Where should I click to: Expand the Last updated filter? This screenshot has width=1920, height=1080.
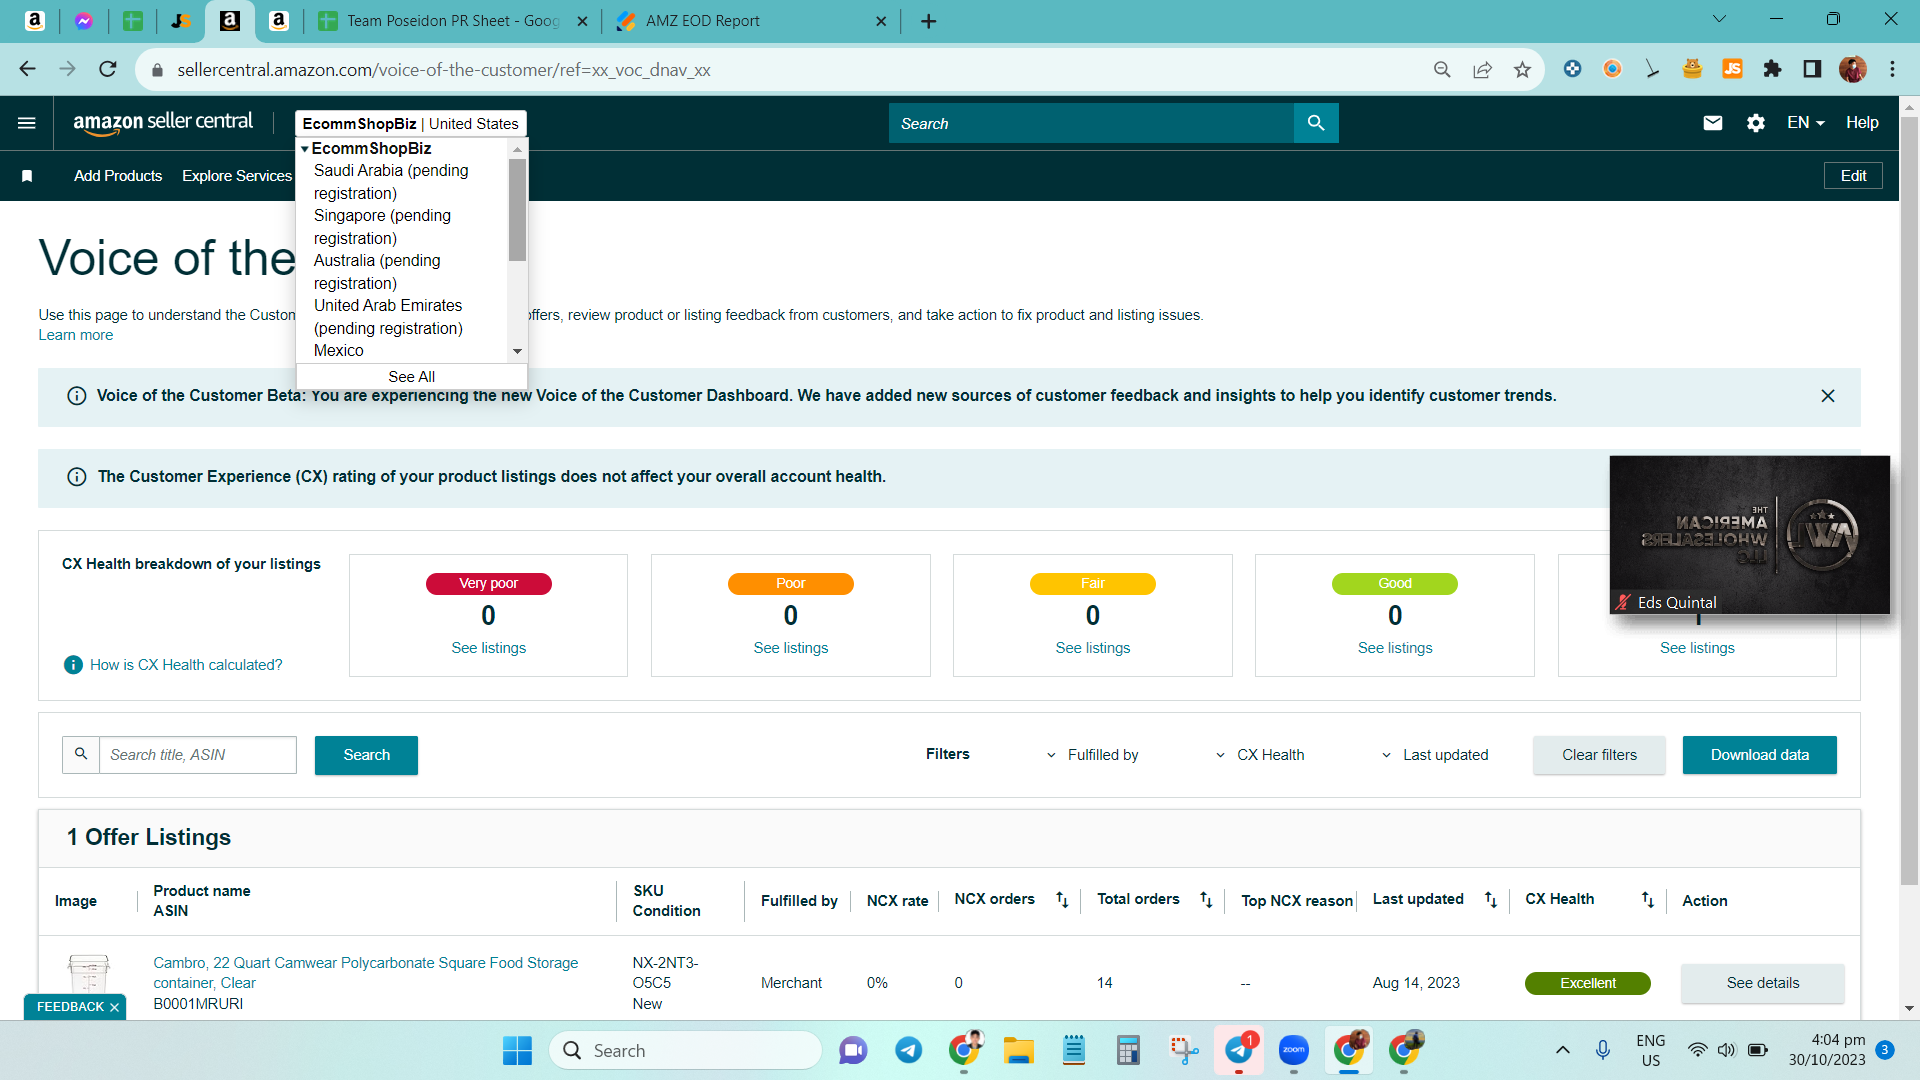tap(1435, 755)
